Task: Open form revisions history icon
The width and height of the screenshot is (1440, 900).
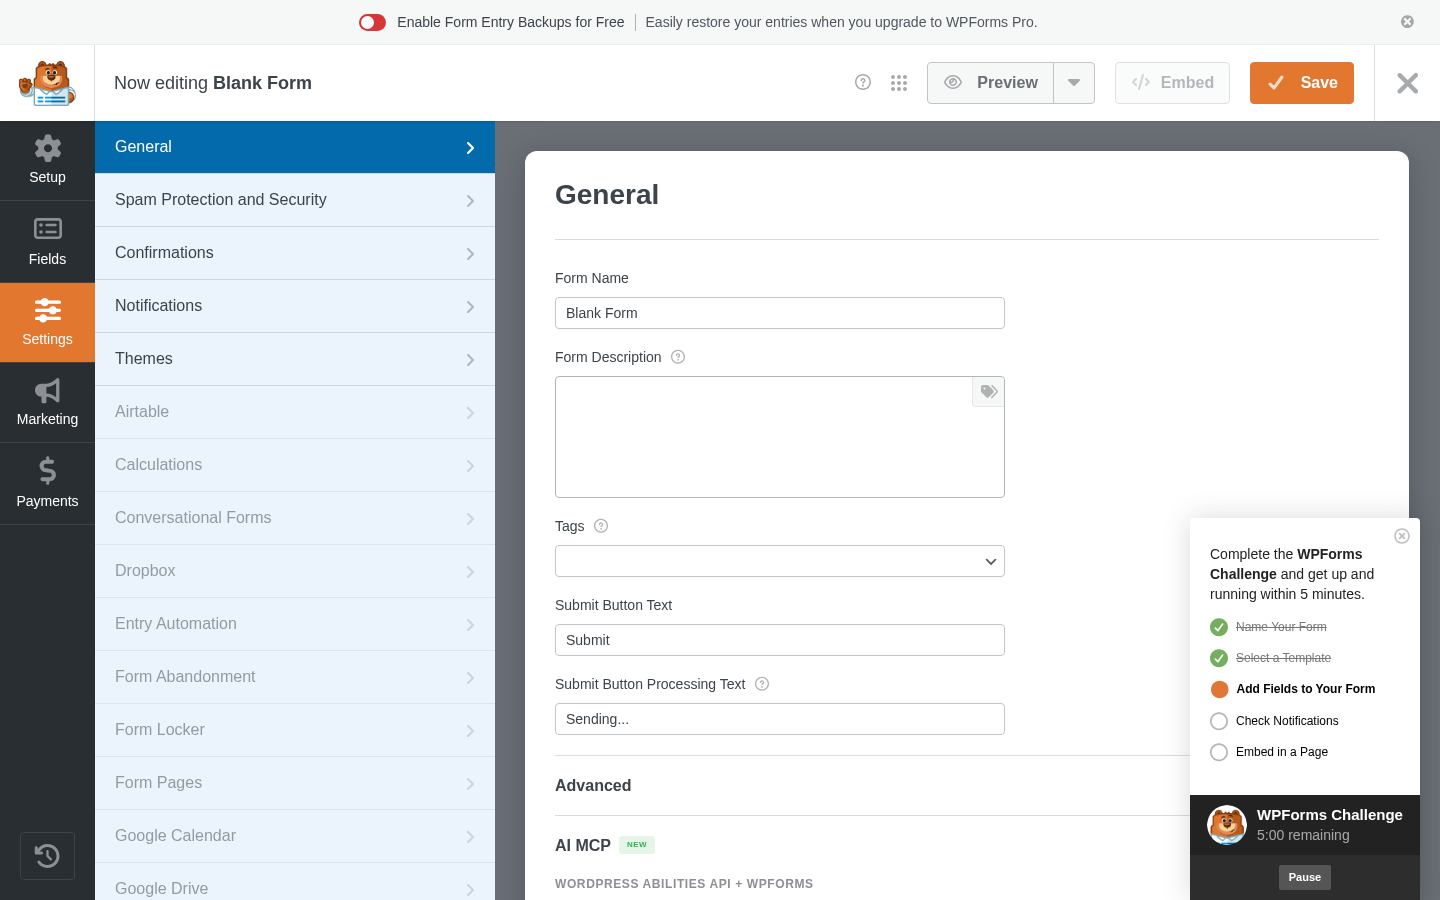Action: 47,856
